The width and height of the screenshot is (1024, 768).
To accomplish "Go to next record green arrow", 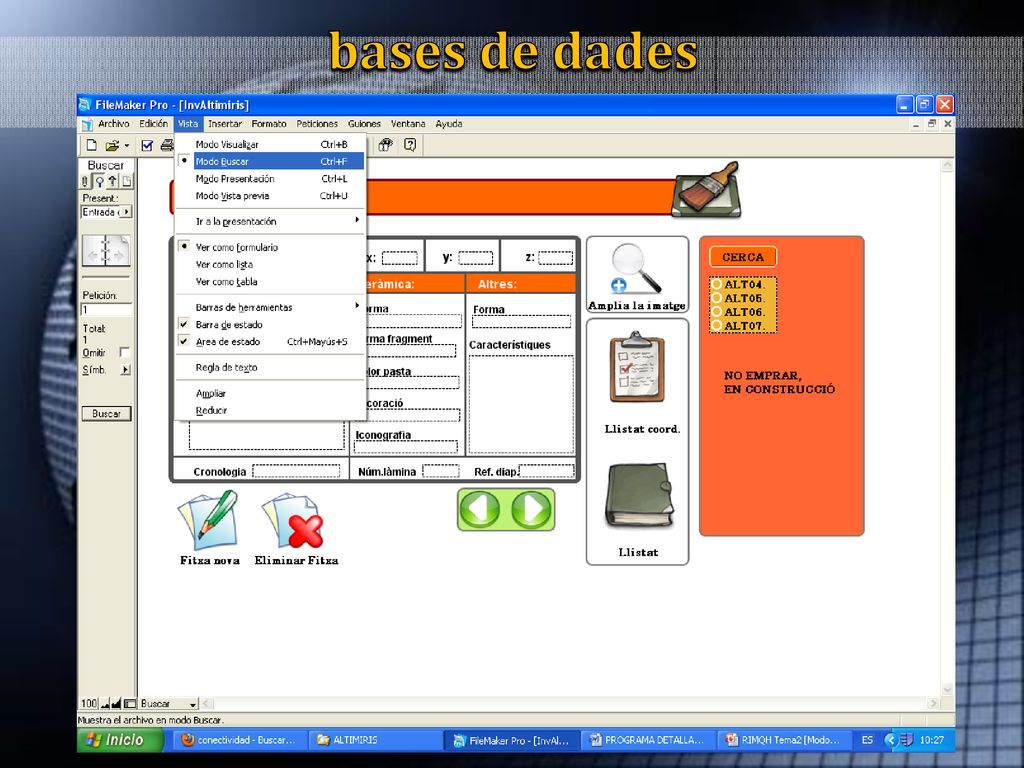I will [x=531, y=509].
